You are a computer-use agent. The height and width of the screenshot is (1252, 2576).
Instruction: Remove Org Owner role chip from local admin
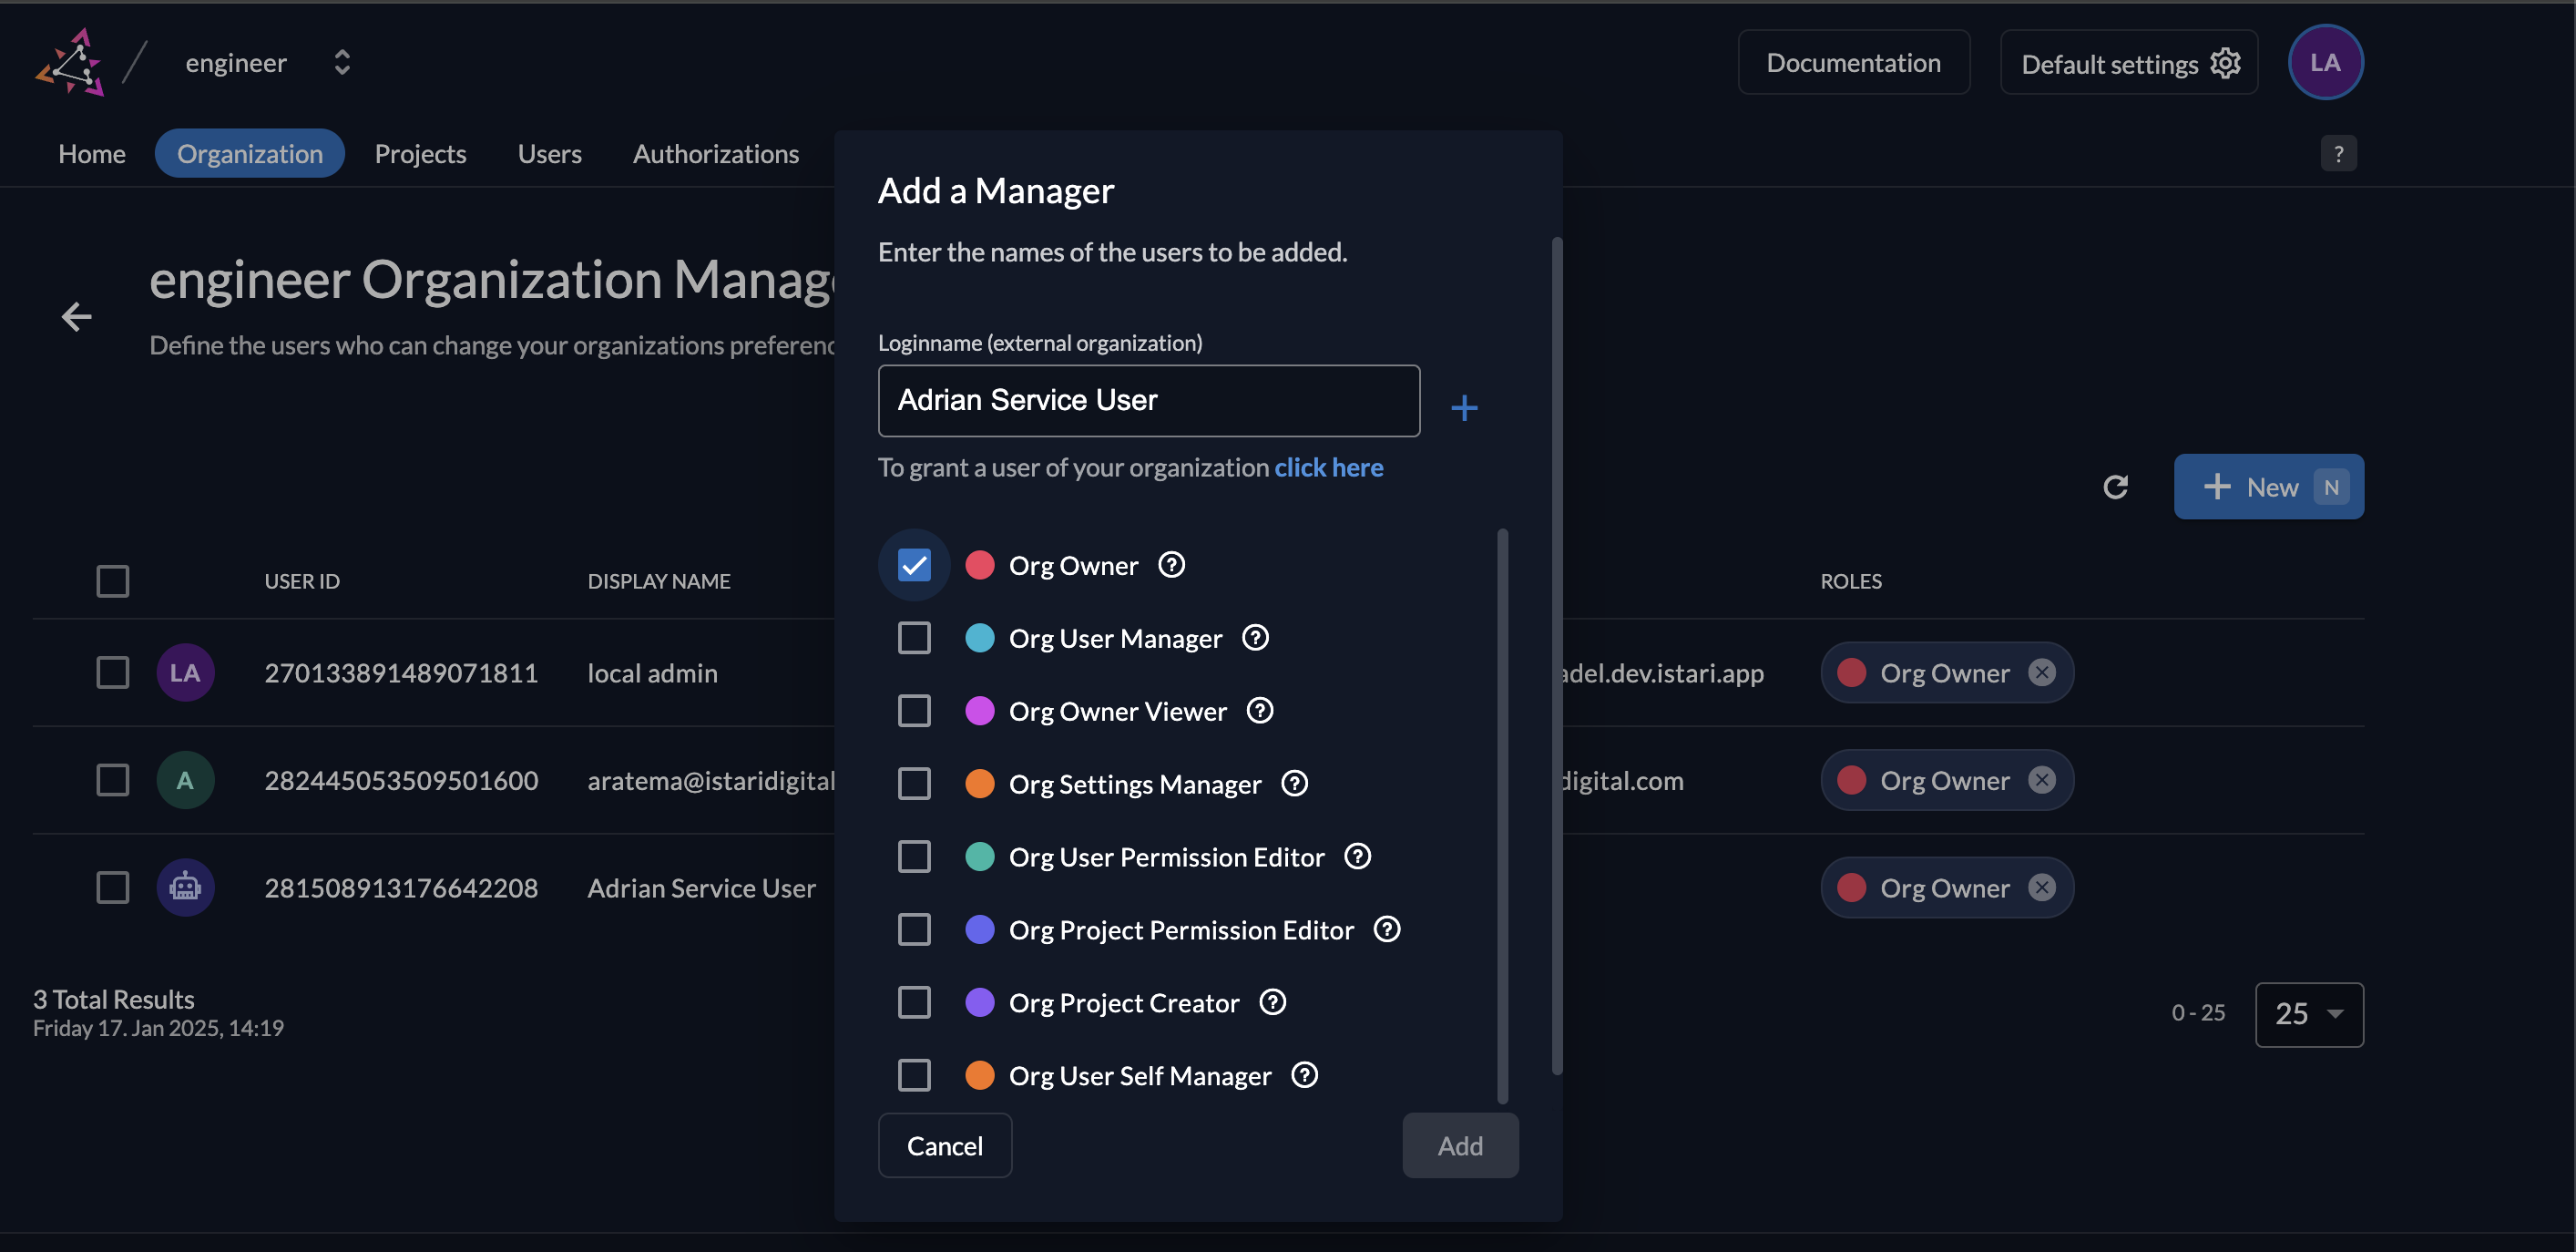click(x=2043, y=672)
